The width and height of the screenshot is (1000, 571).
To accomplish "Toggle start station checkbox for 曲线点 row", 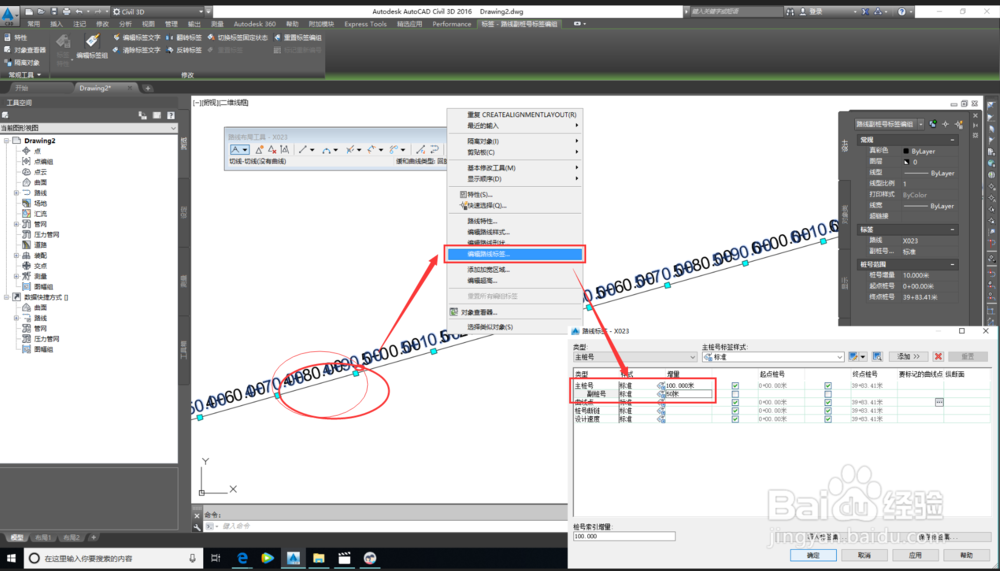I will pyautogui.click(x=735, y=403).
